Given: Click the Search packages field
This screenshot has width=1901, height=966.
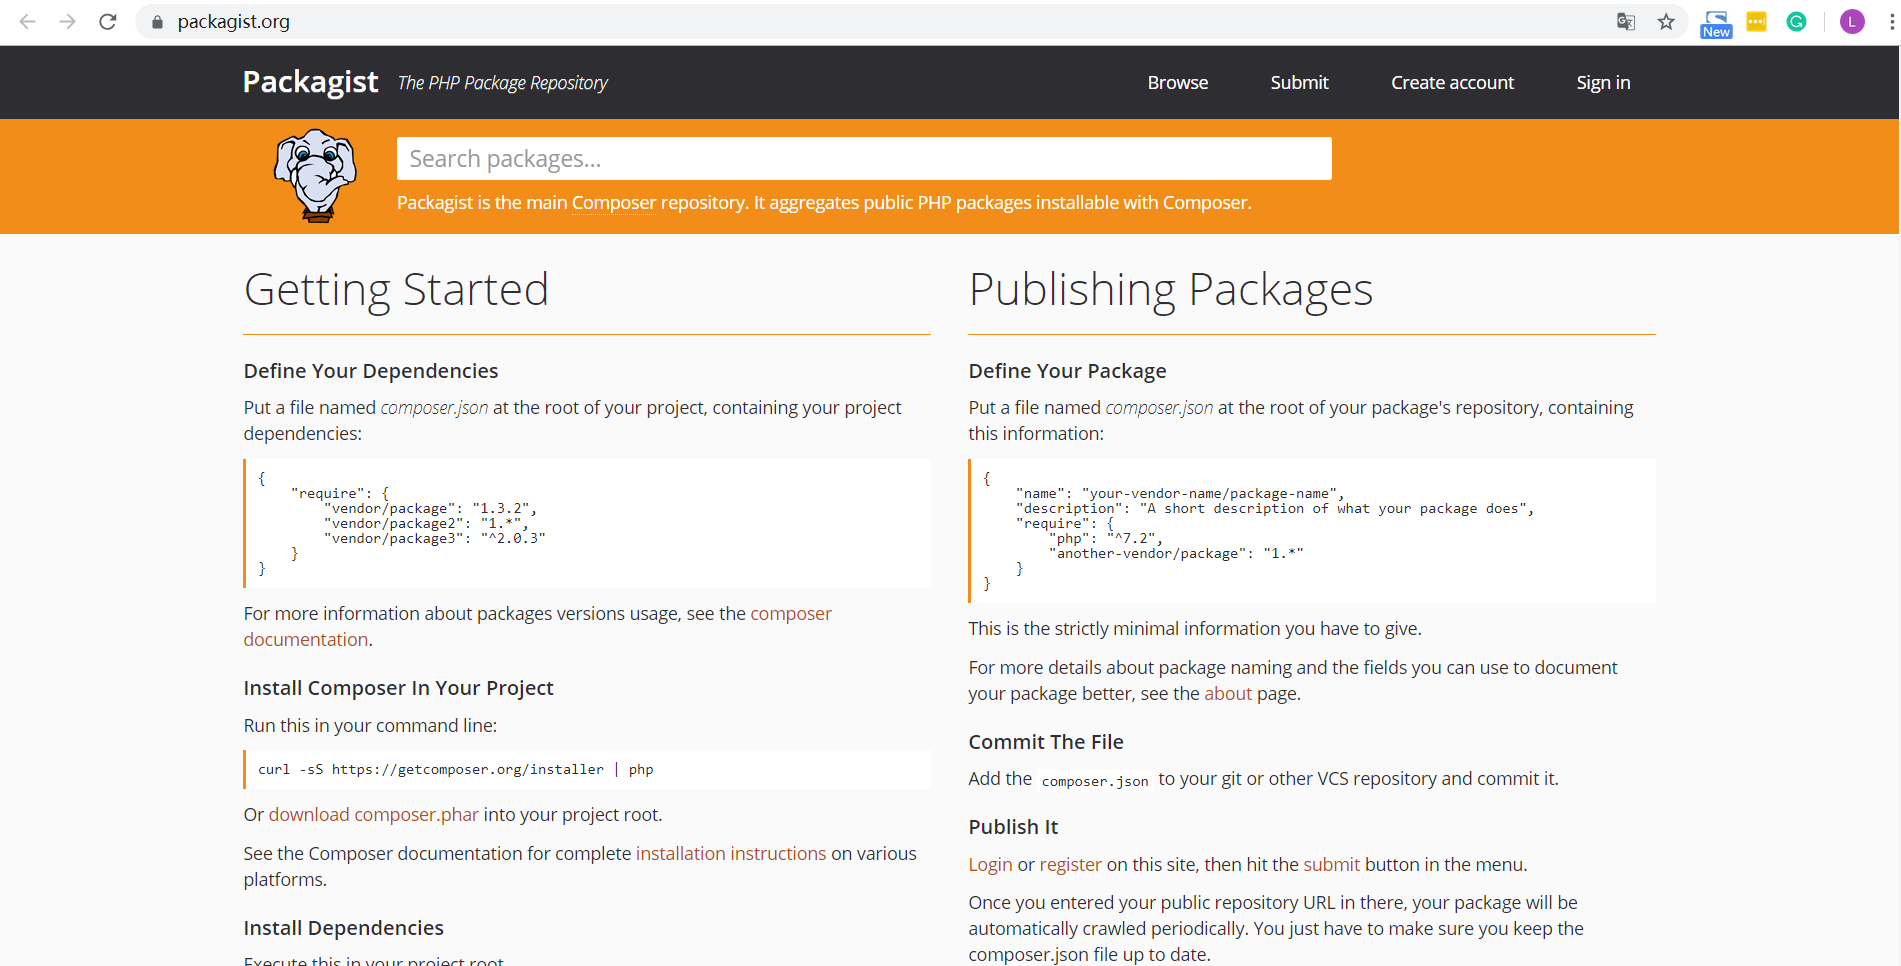Looking at the screenshot, I should pos(864,159).
